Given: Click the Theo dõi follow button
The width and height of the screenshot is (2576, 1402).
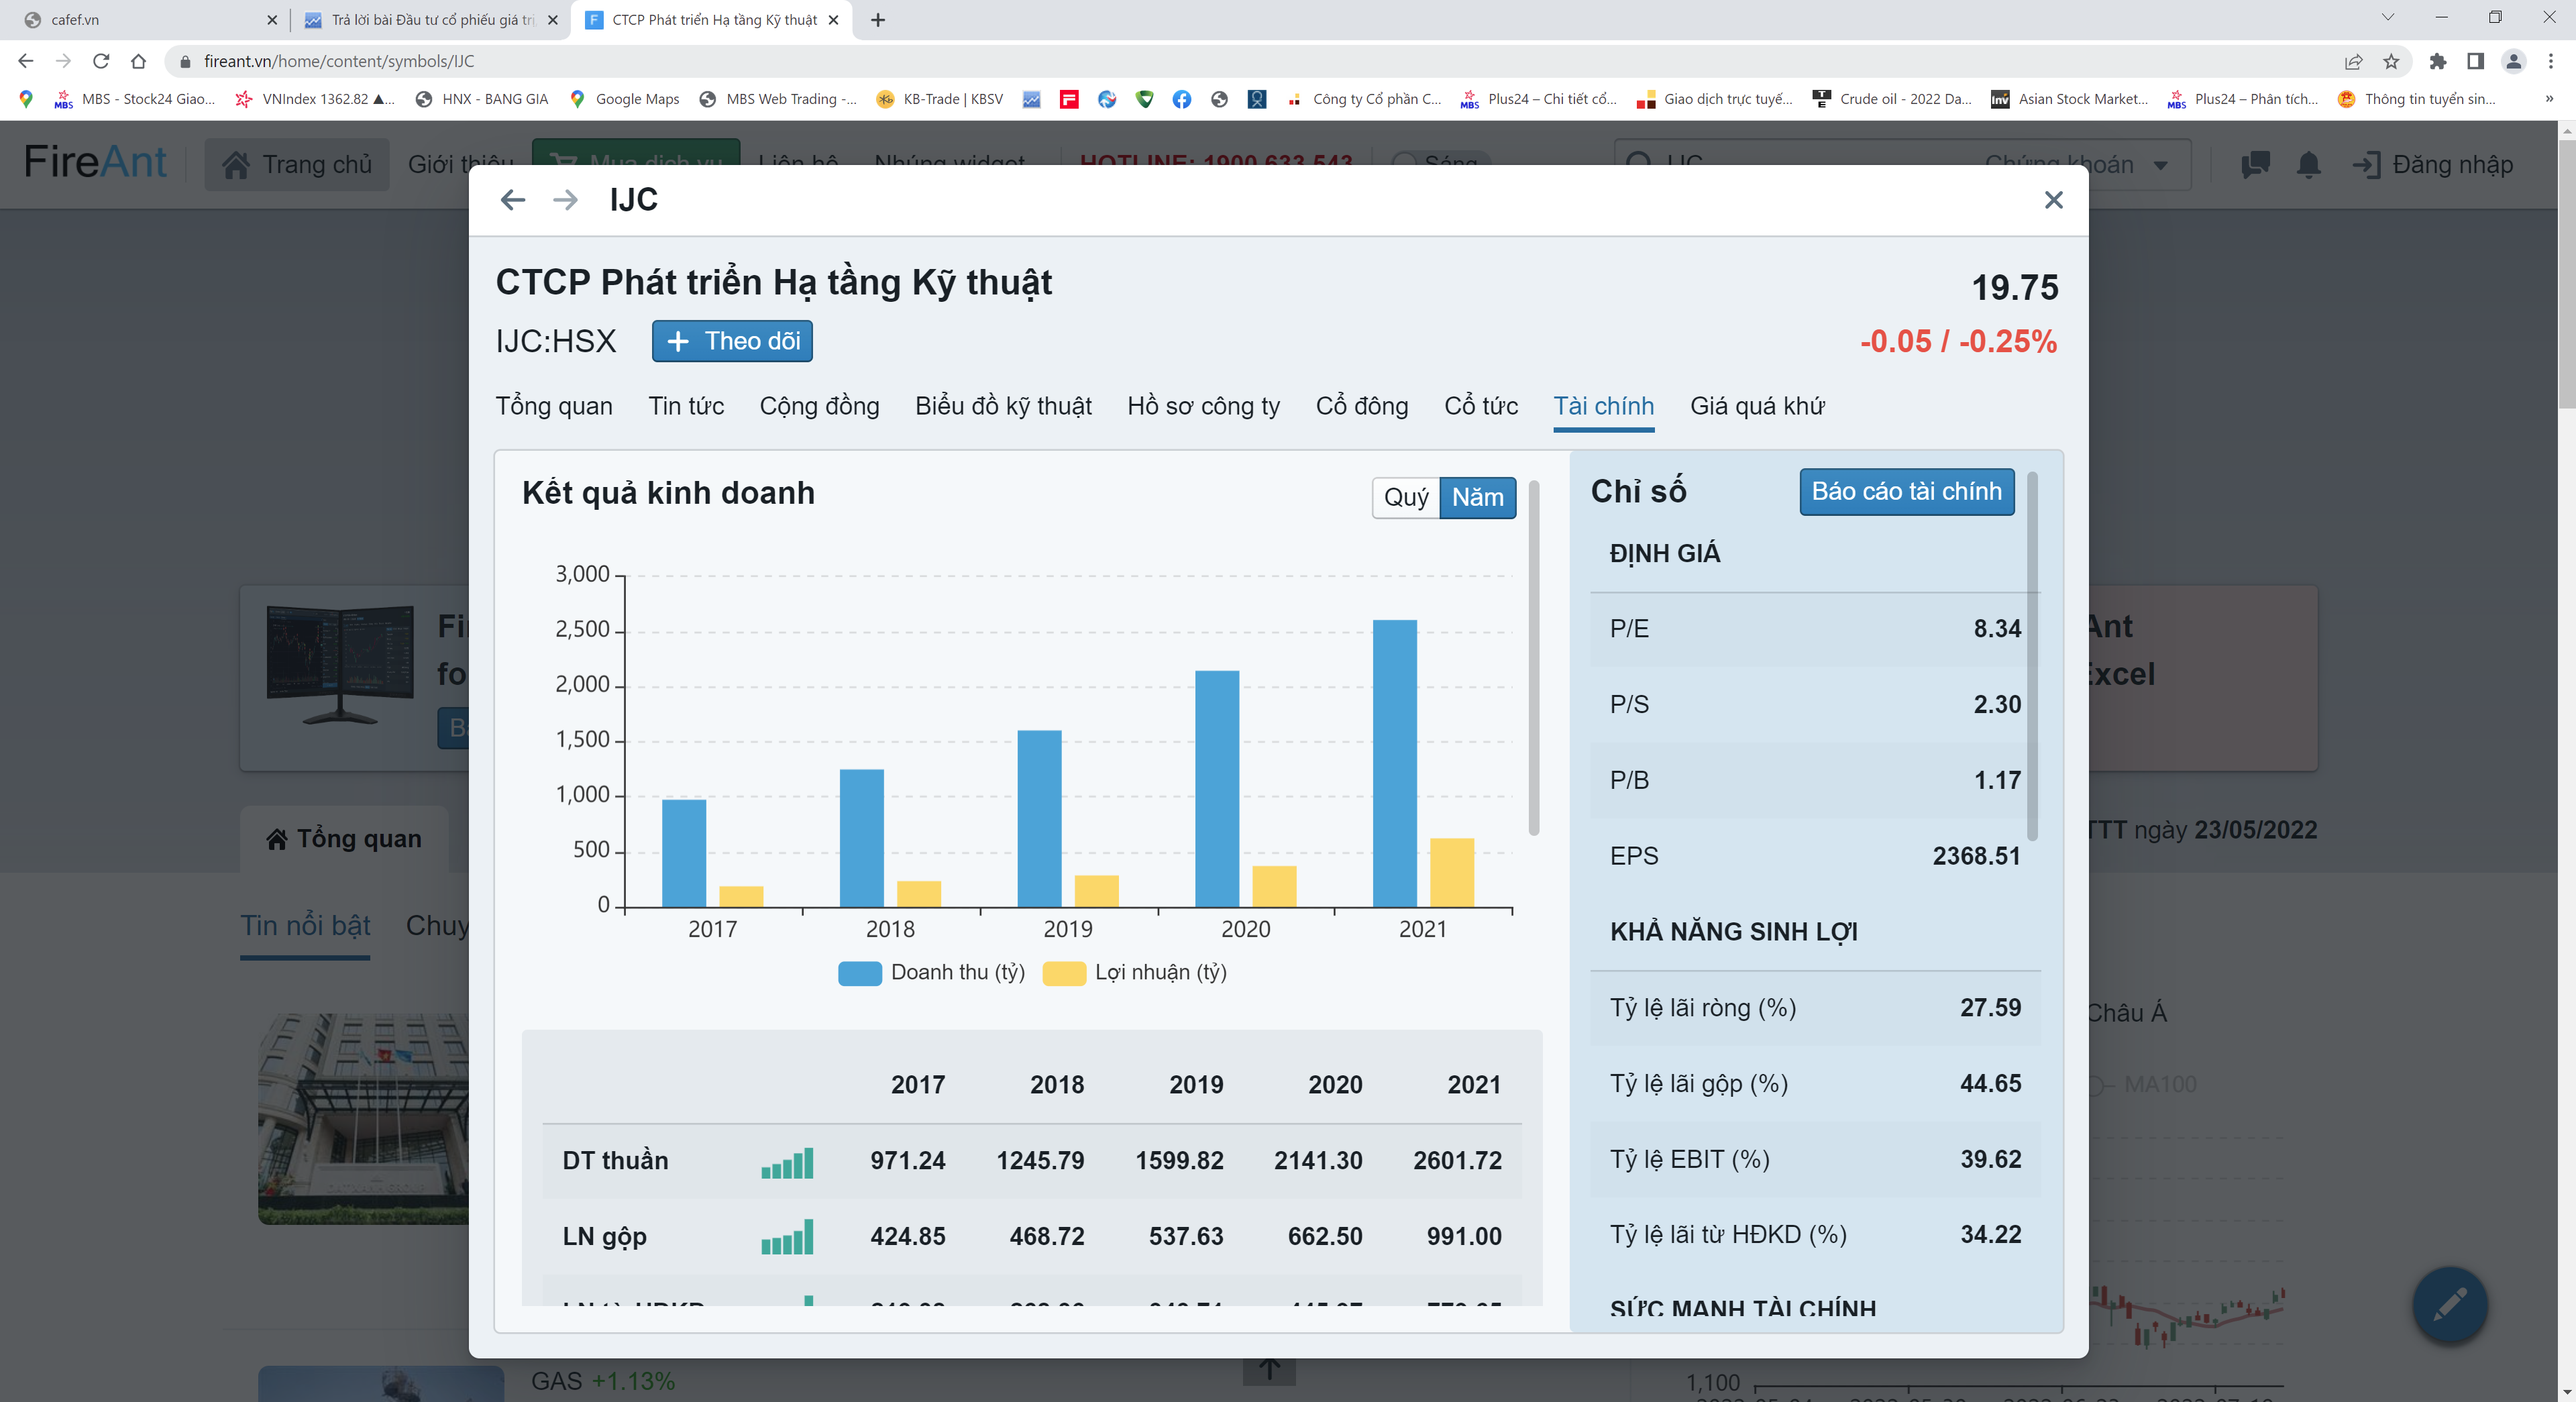Looking at the screenshot, I should (732, 341).
